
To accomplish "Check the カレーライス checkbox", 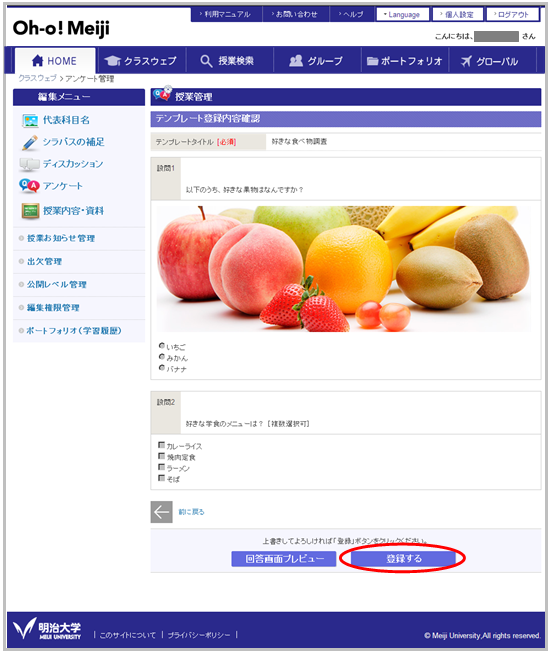I will coord(161,445).
